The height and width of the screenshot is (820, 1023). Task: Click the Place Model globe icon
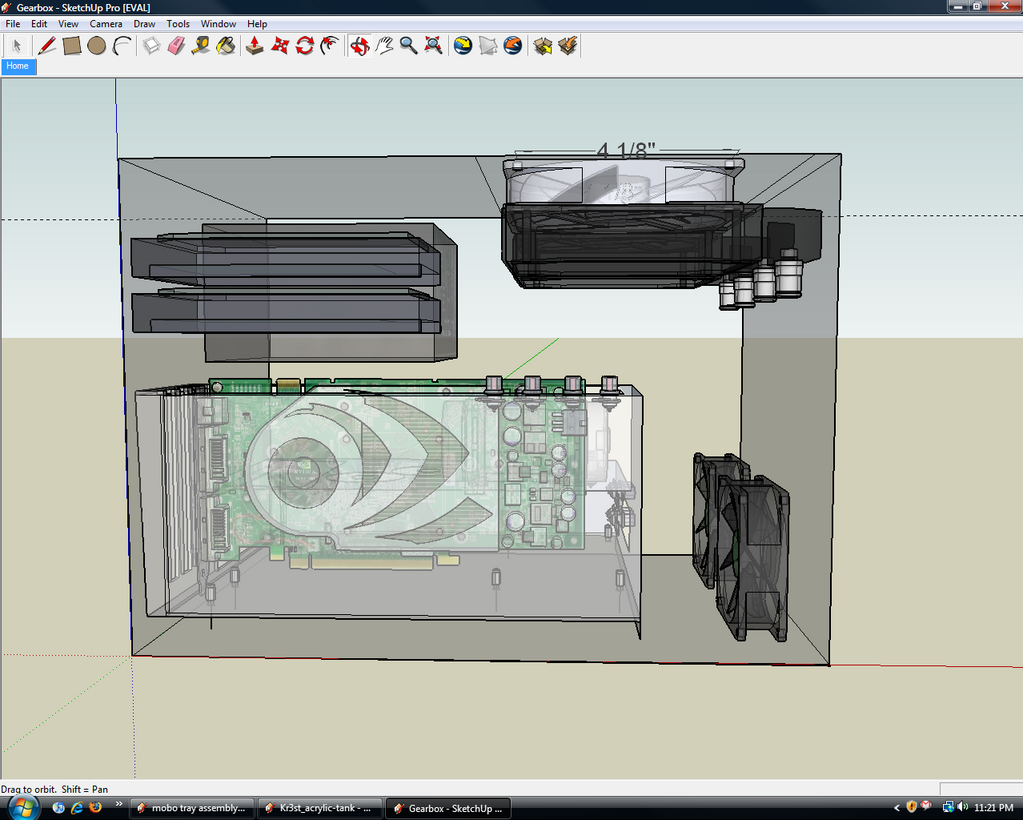point(513,46)
